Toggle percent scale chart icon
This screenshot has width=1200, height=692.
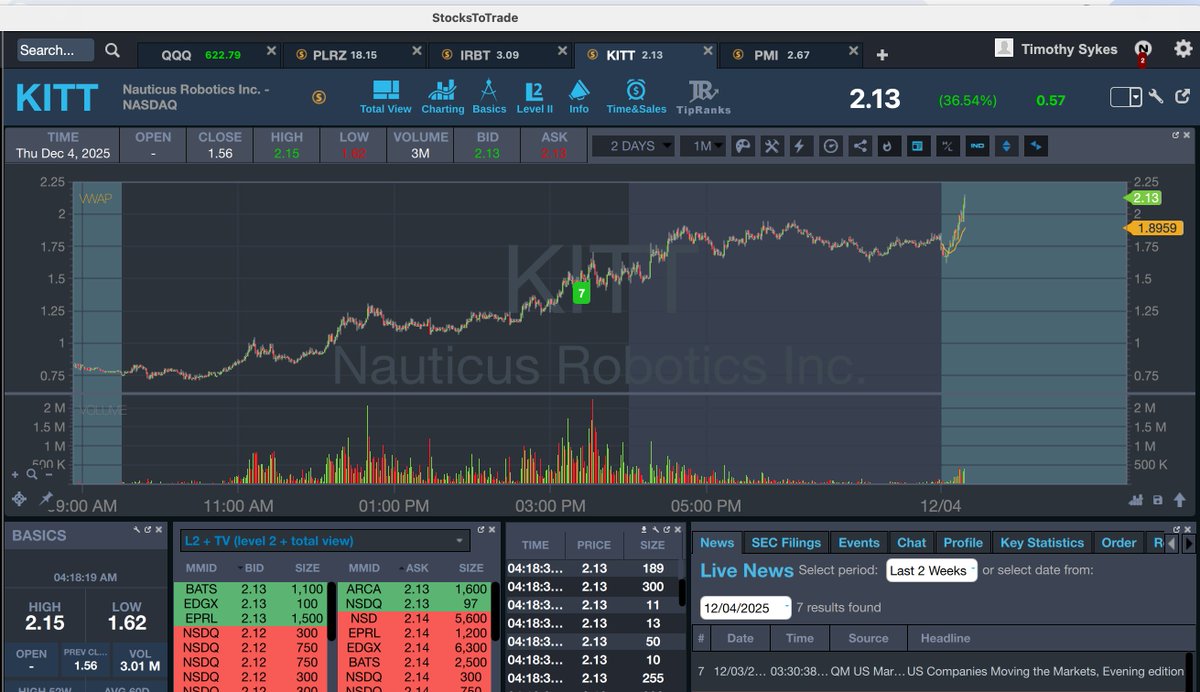pos(947,146)
